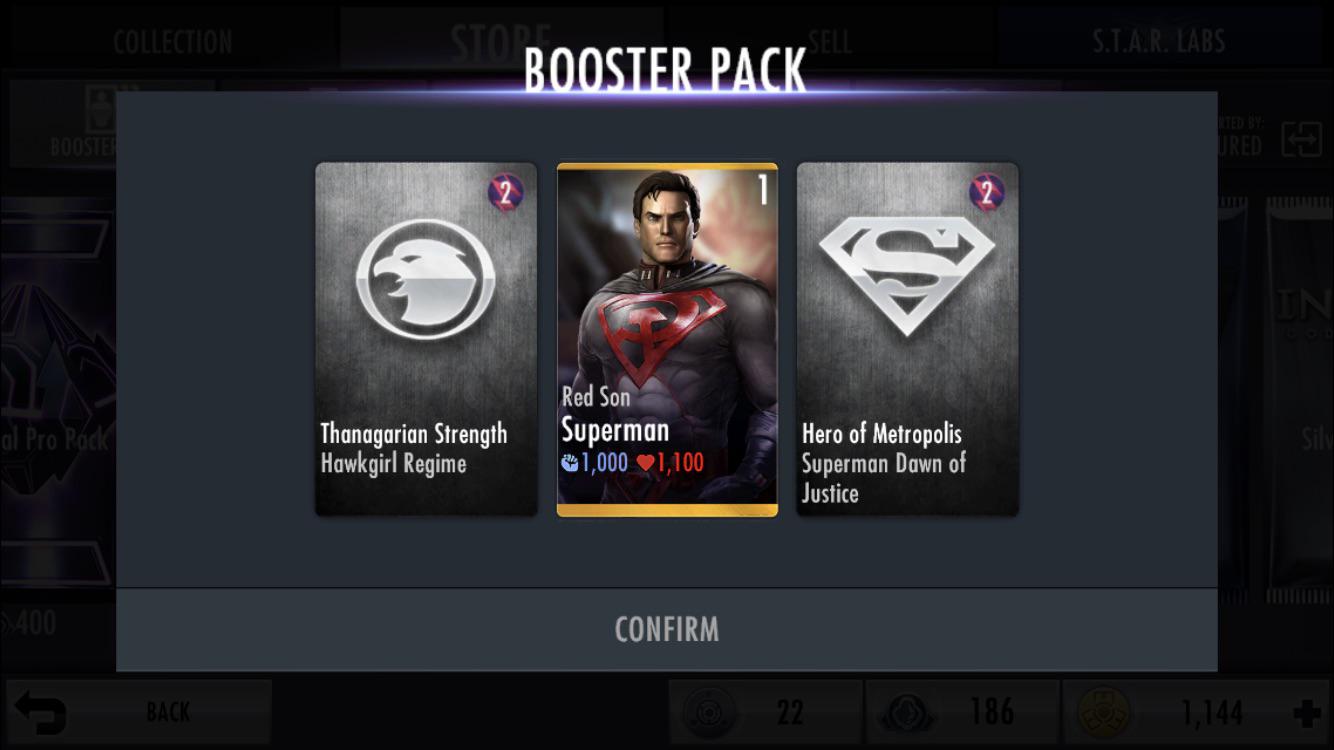Image resolution: width=1334 pixels, height=750 pixels.
Task: Tap the badge on the Thanagarian Strength card
Action: click(x=505, y=192)
